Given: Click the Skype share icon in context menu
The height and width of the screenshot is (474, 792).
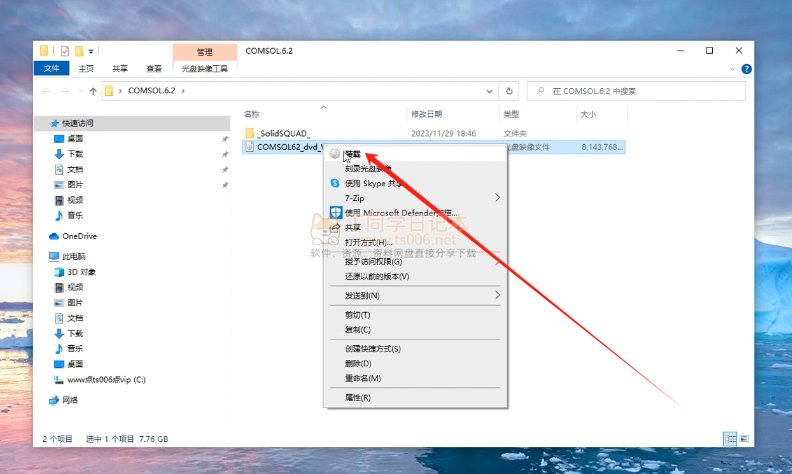Looking at the screenshot, I should [335, 183].
